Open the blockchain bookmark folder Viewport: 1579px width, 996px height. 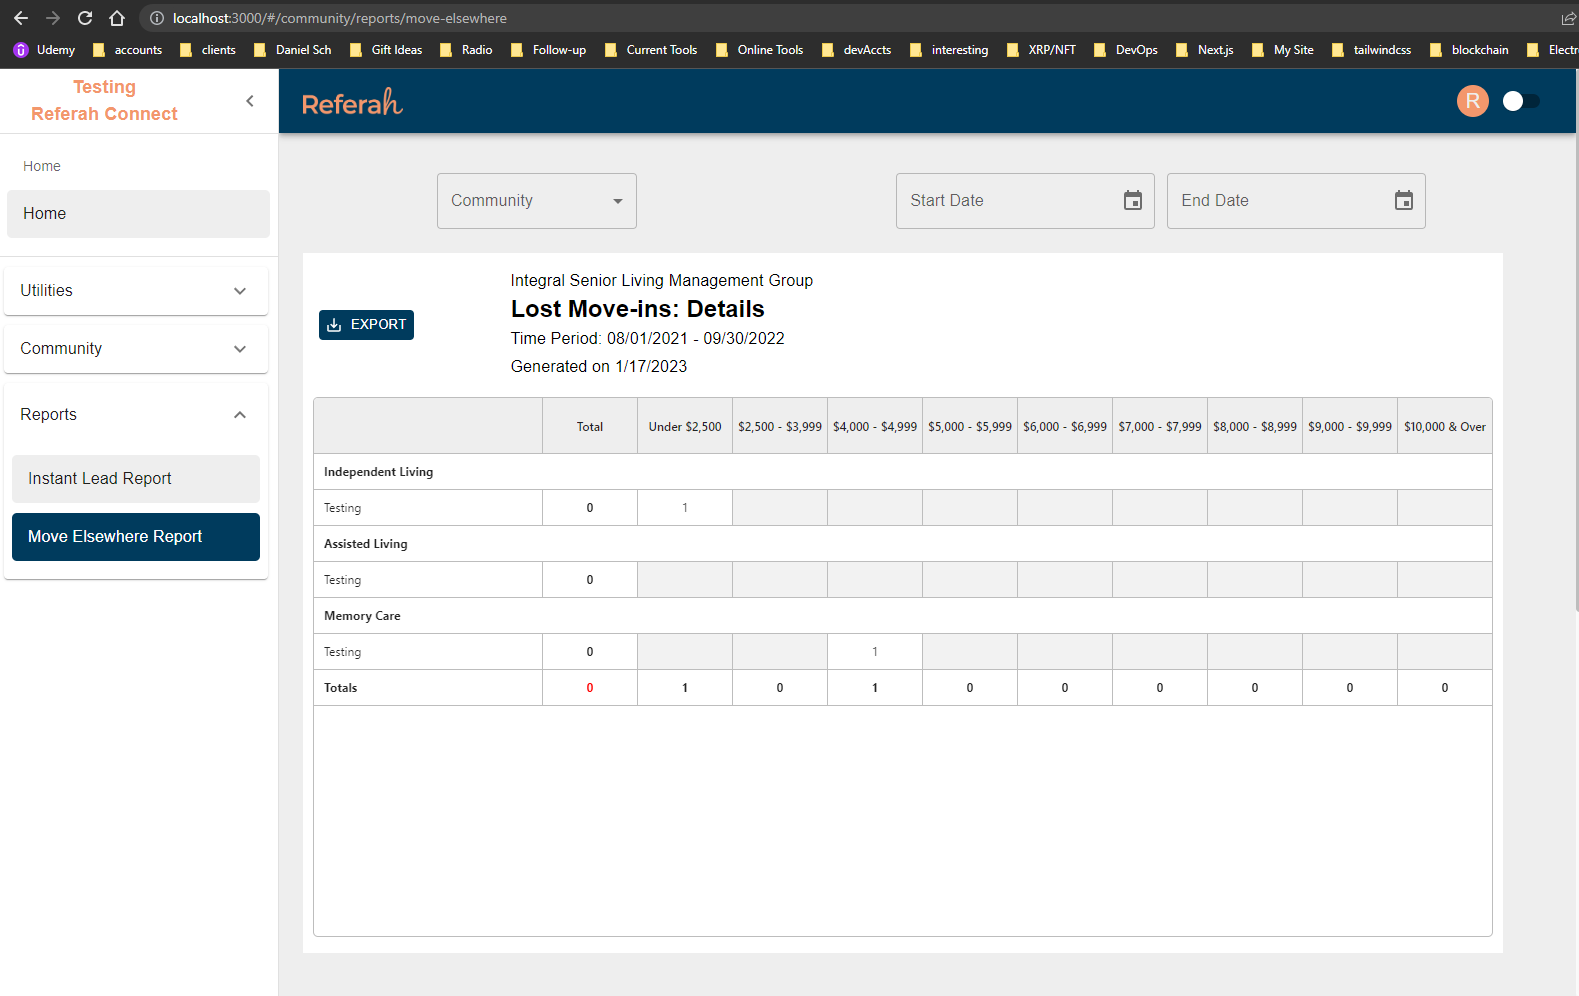point(1470,50)
